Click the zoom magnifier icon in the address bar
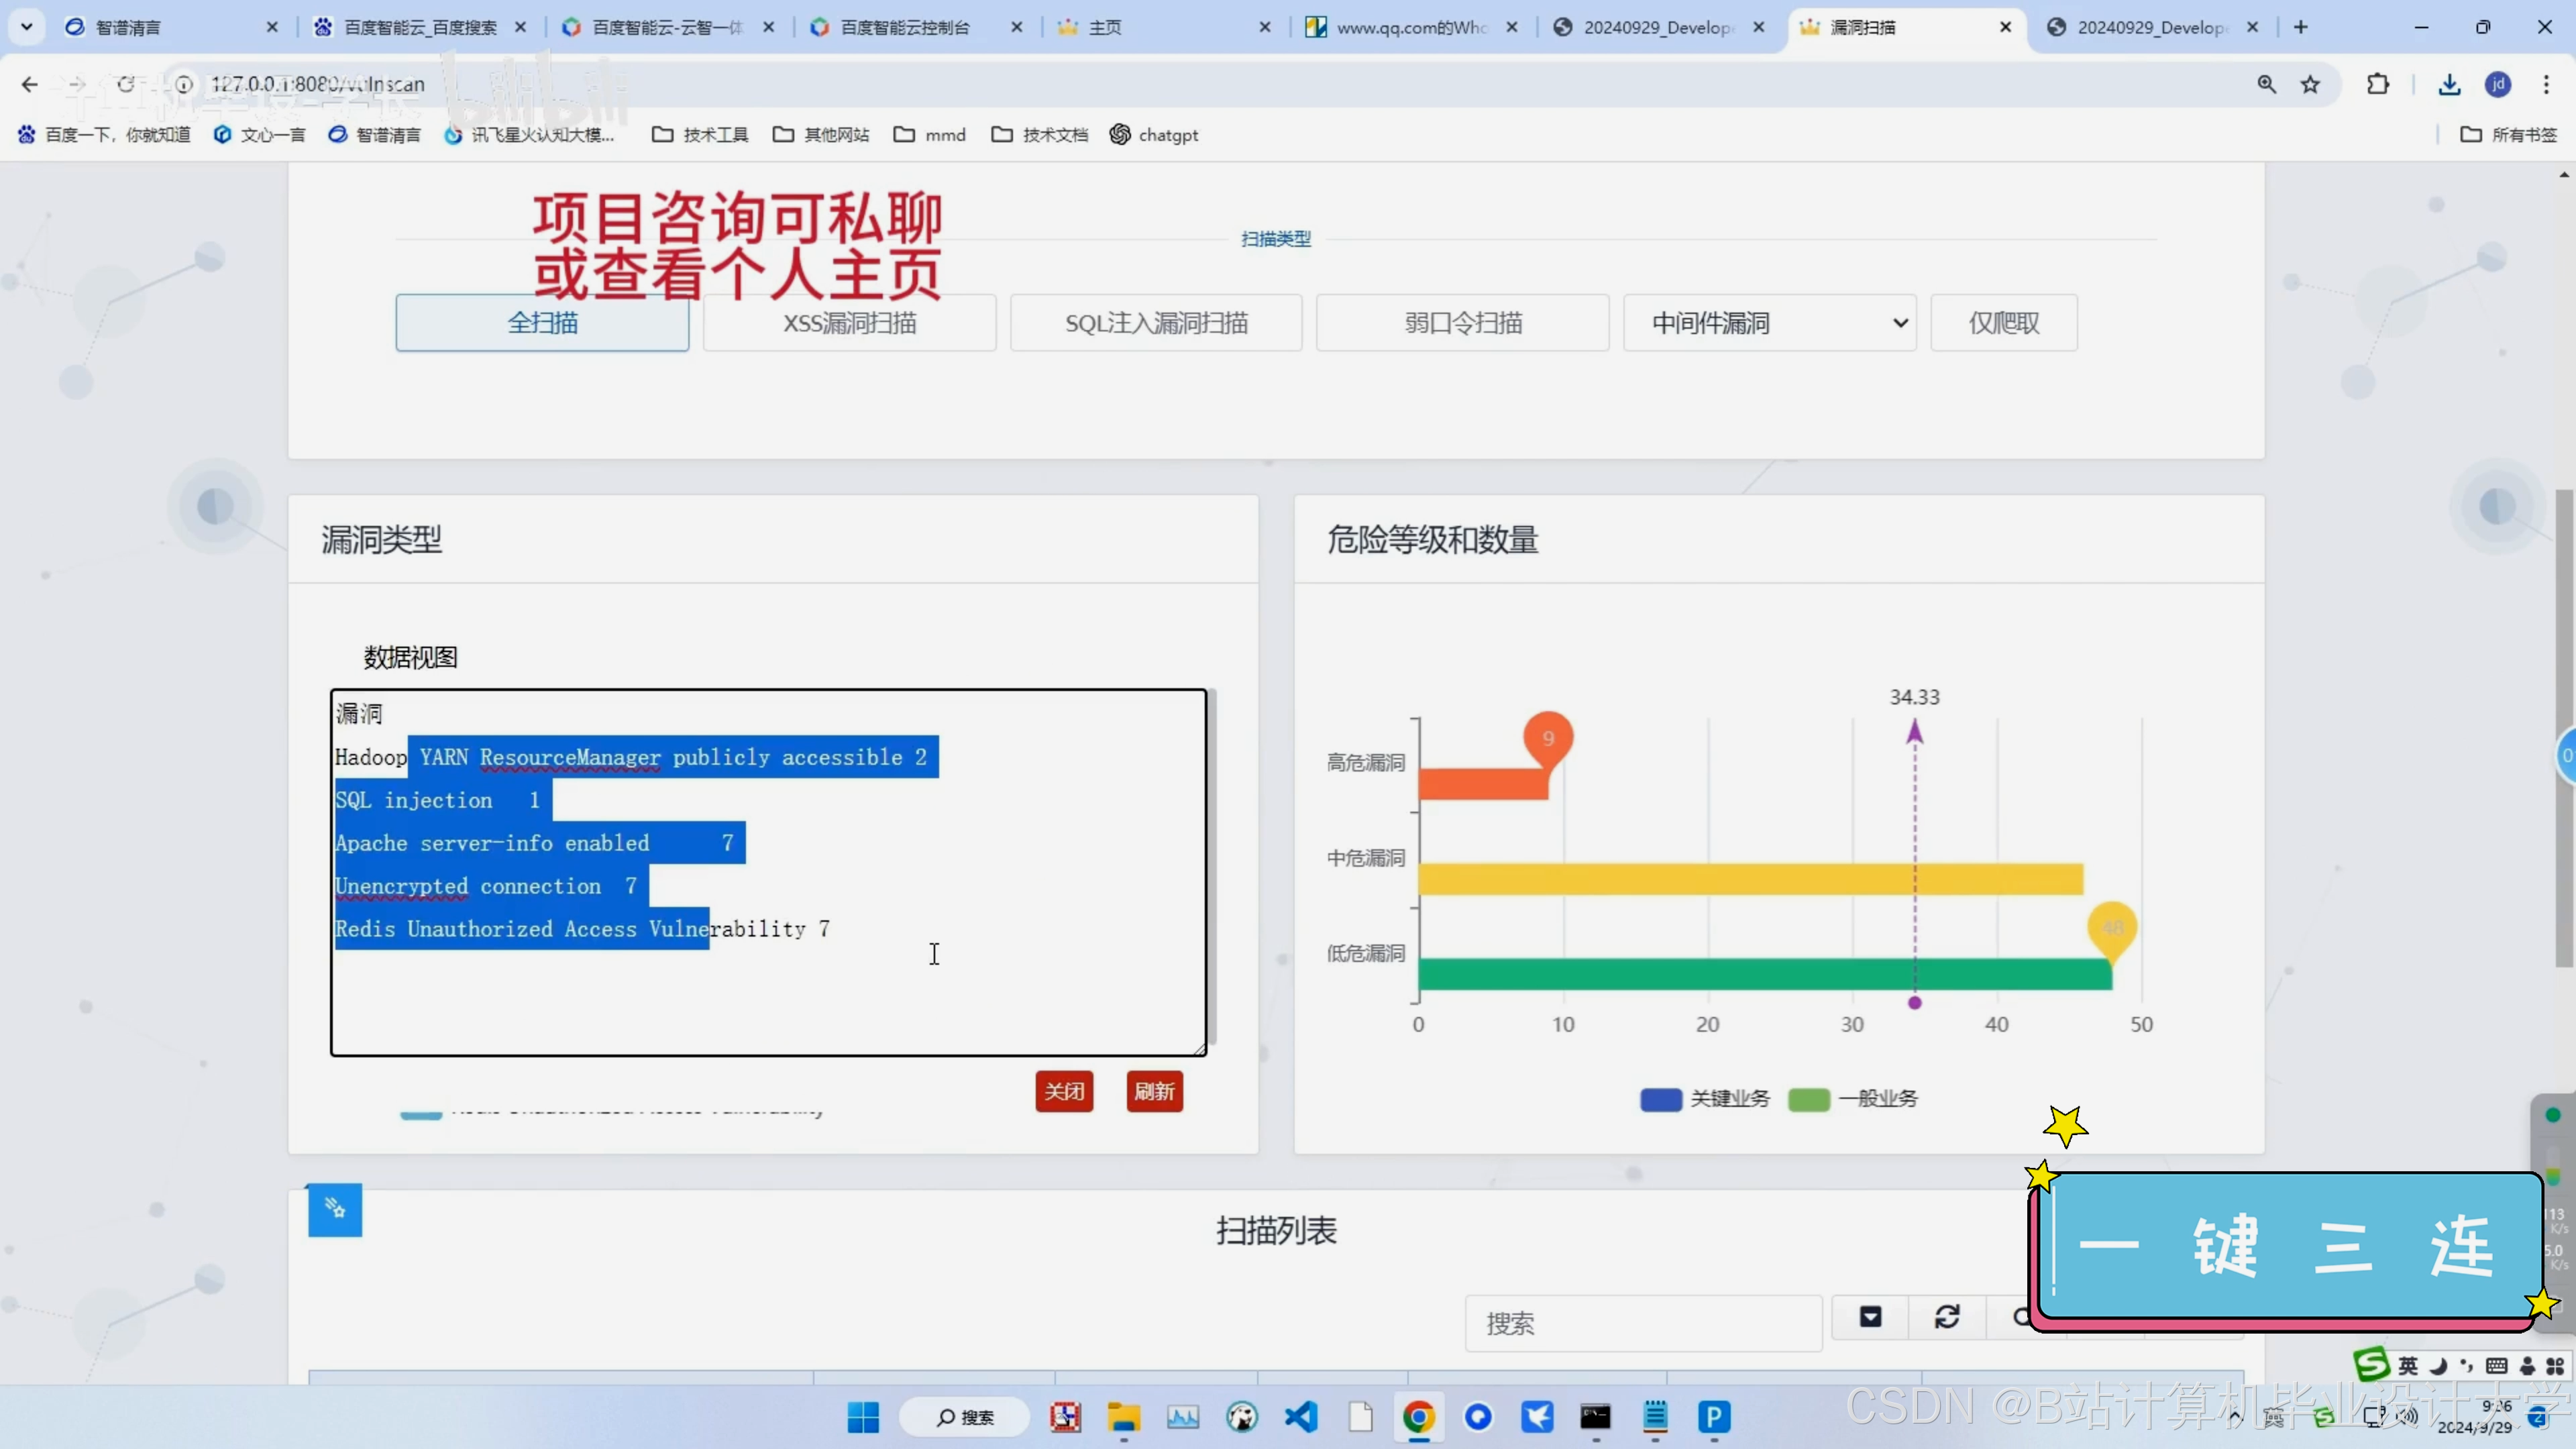This screenshot has width=2576, height=1449. [x=2266, y=85]
